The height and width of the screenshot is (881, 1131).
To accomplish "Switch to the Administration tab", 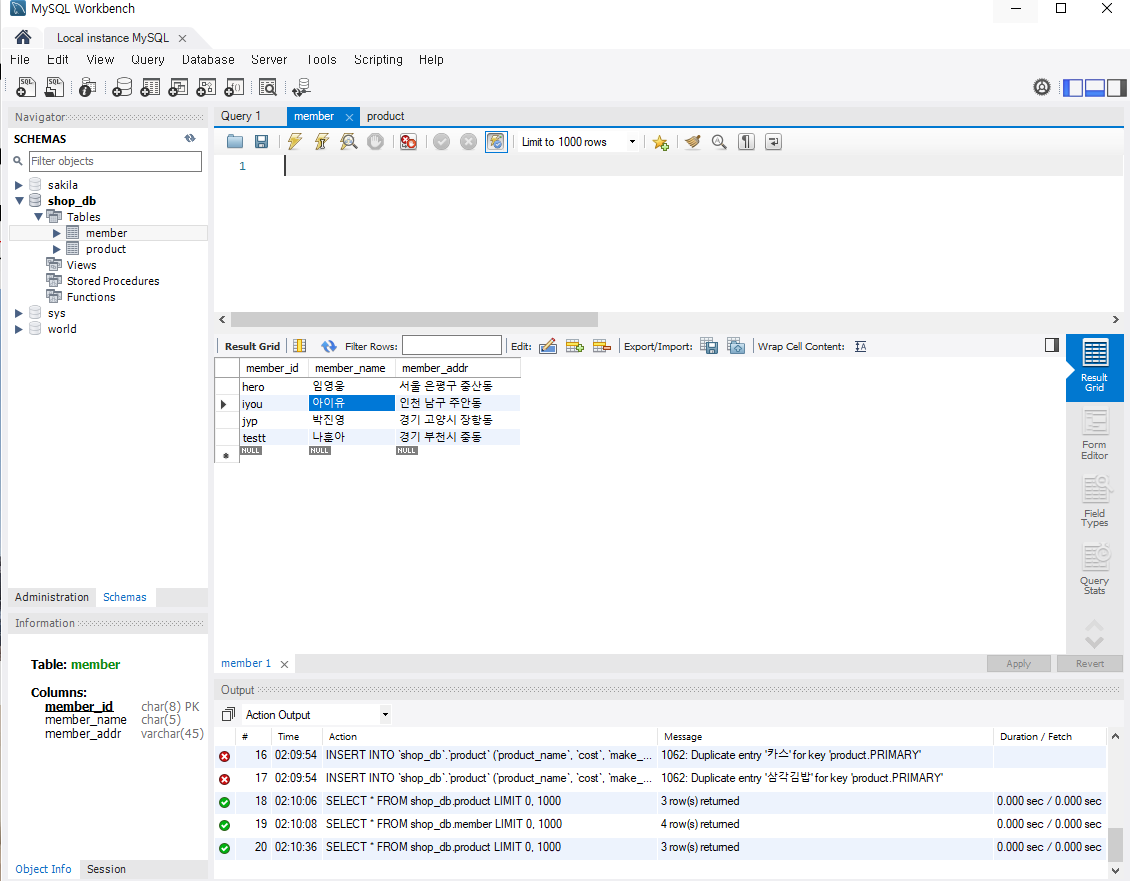I will pos(52,597).
